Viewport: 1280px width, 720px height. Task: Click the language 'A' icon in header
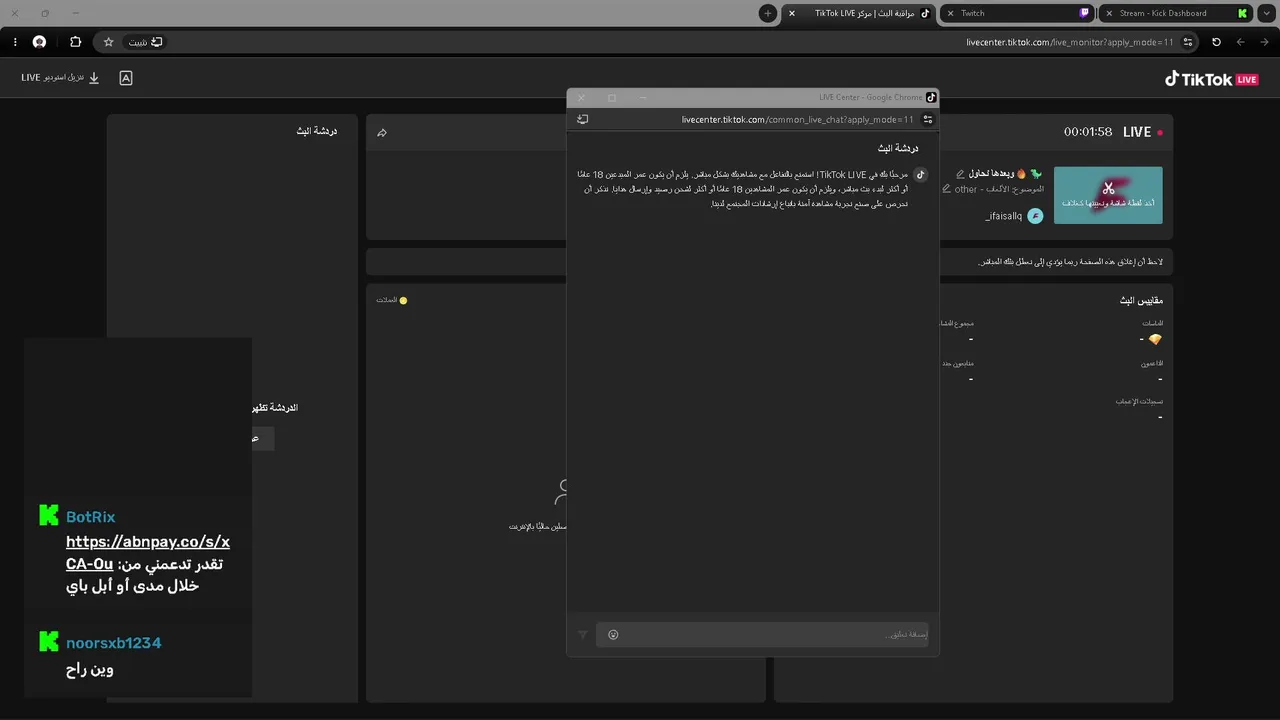point(126,78)
